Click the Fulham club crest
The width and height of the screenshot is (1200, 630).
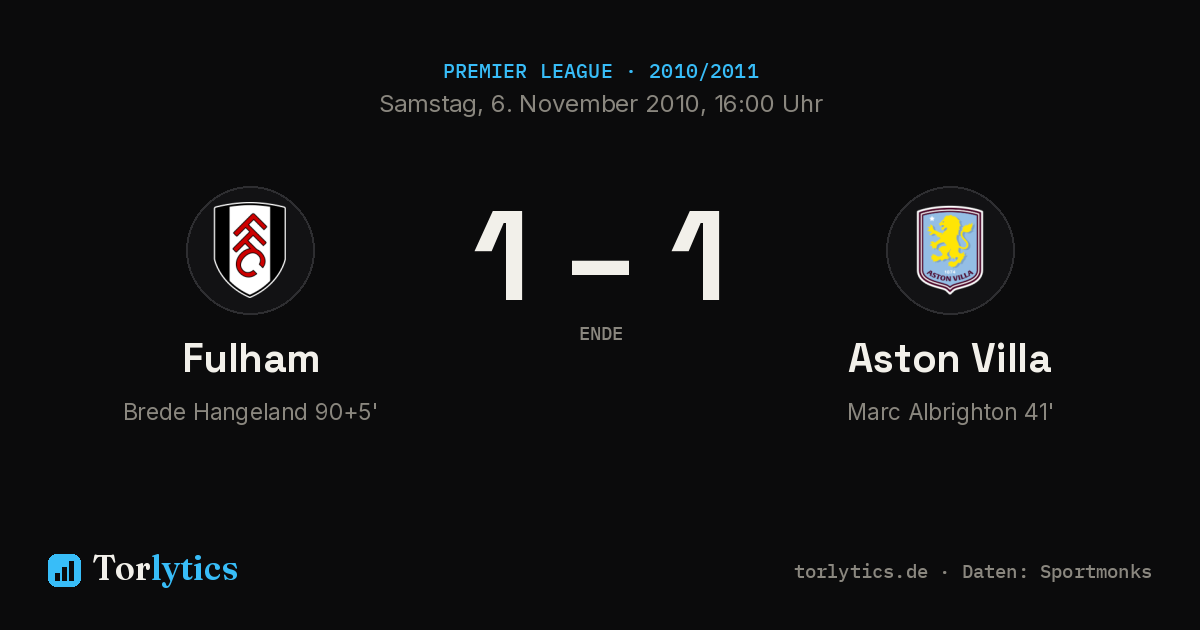(250, 250)
